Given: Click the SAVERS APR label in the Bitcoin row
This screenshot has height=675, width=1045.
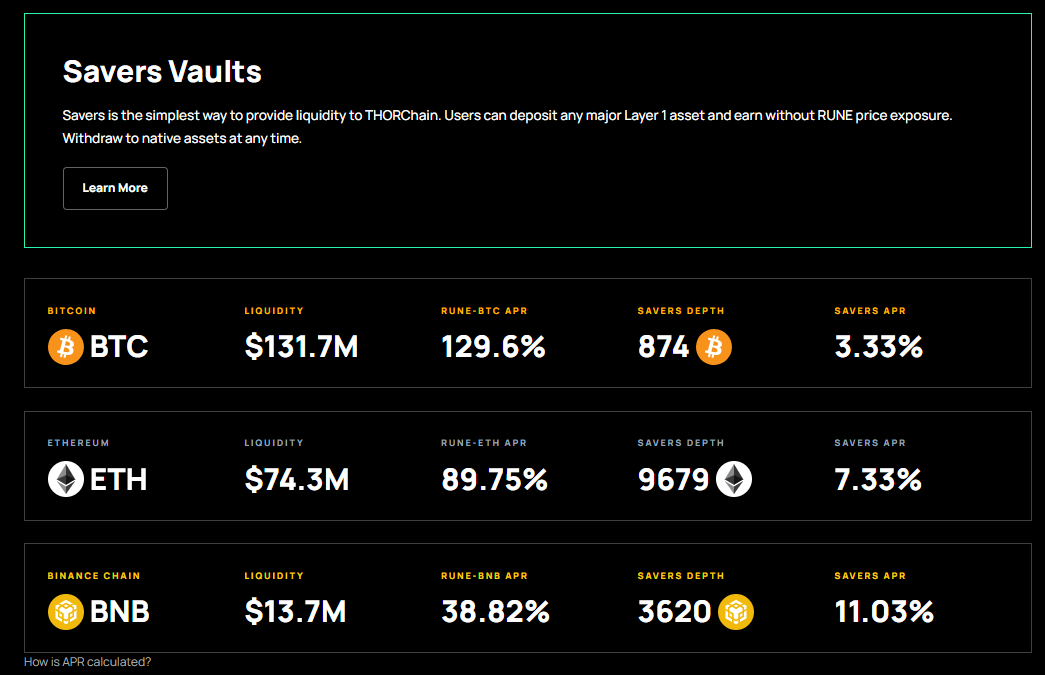Looking at the screenshot, I should coord(870,311).
